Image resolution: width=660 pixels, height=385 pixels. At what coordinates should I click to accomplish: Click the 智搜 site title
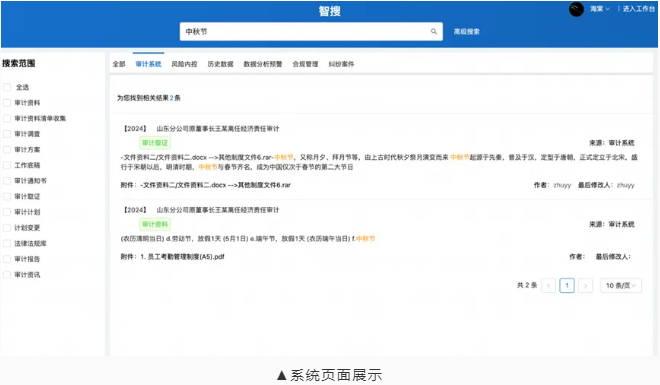[330, 11]
